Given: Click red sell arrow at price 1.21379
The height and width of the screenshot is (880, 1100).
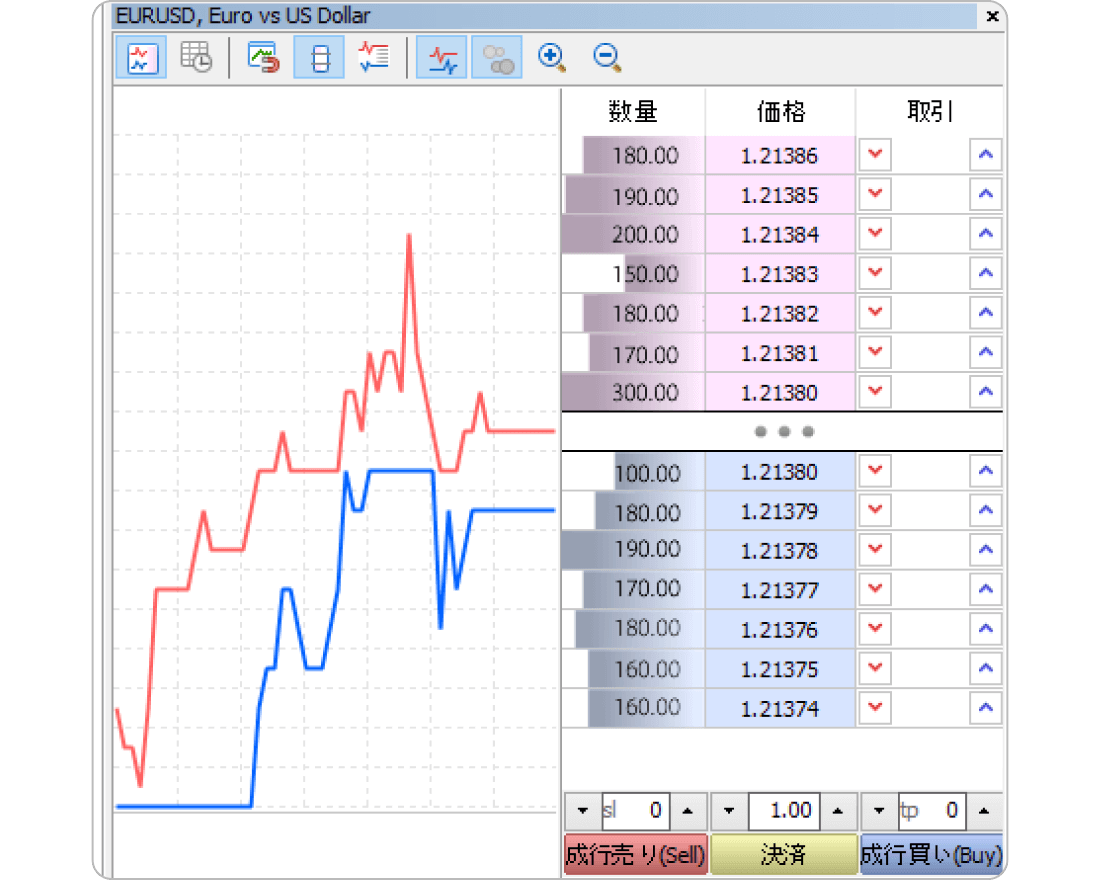Looking at the screenshot, I should (874, 509).
